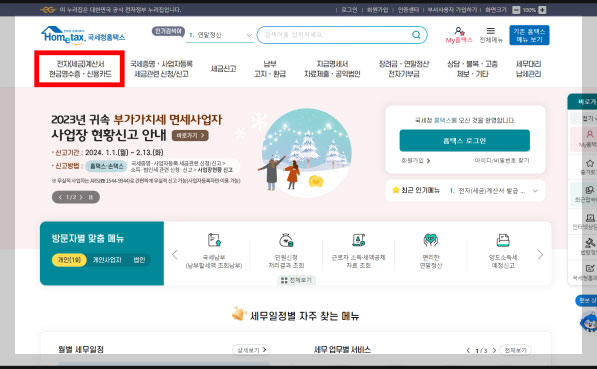Select 법인 visitor type
The image size is (597, 369).
139,260
